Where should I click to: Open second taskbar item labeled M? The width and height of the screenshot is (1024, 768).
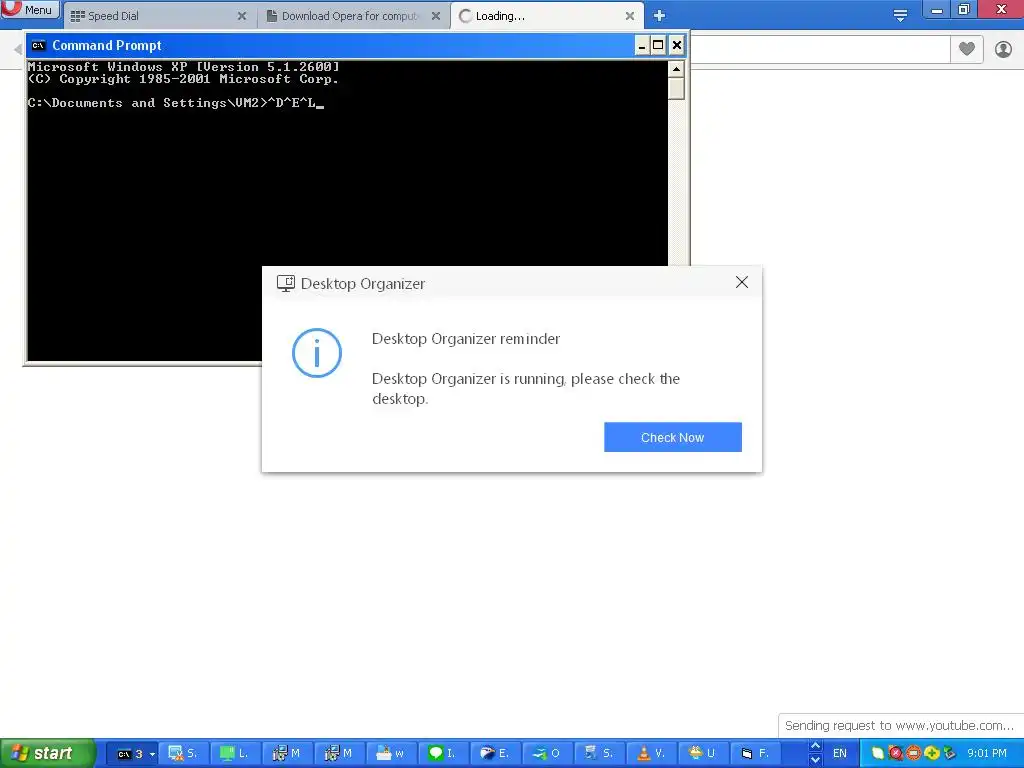click(x=338, y=754)
